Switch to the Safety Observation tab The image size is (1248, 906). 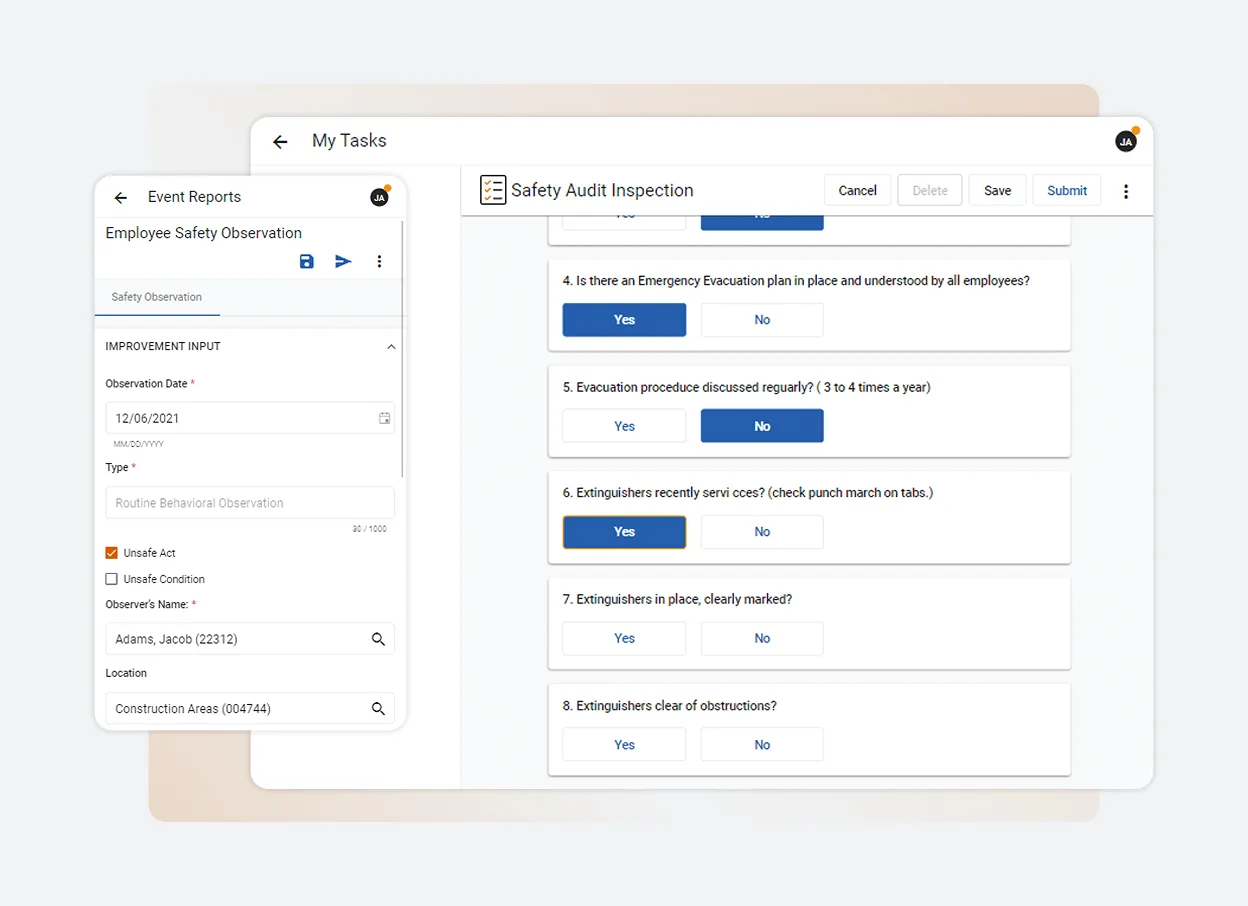[157, 297]
